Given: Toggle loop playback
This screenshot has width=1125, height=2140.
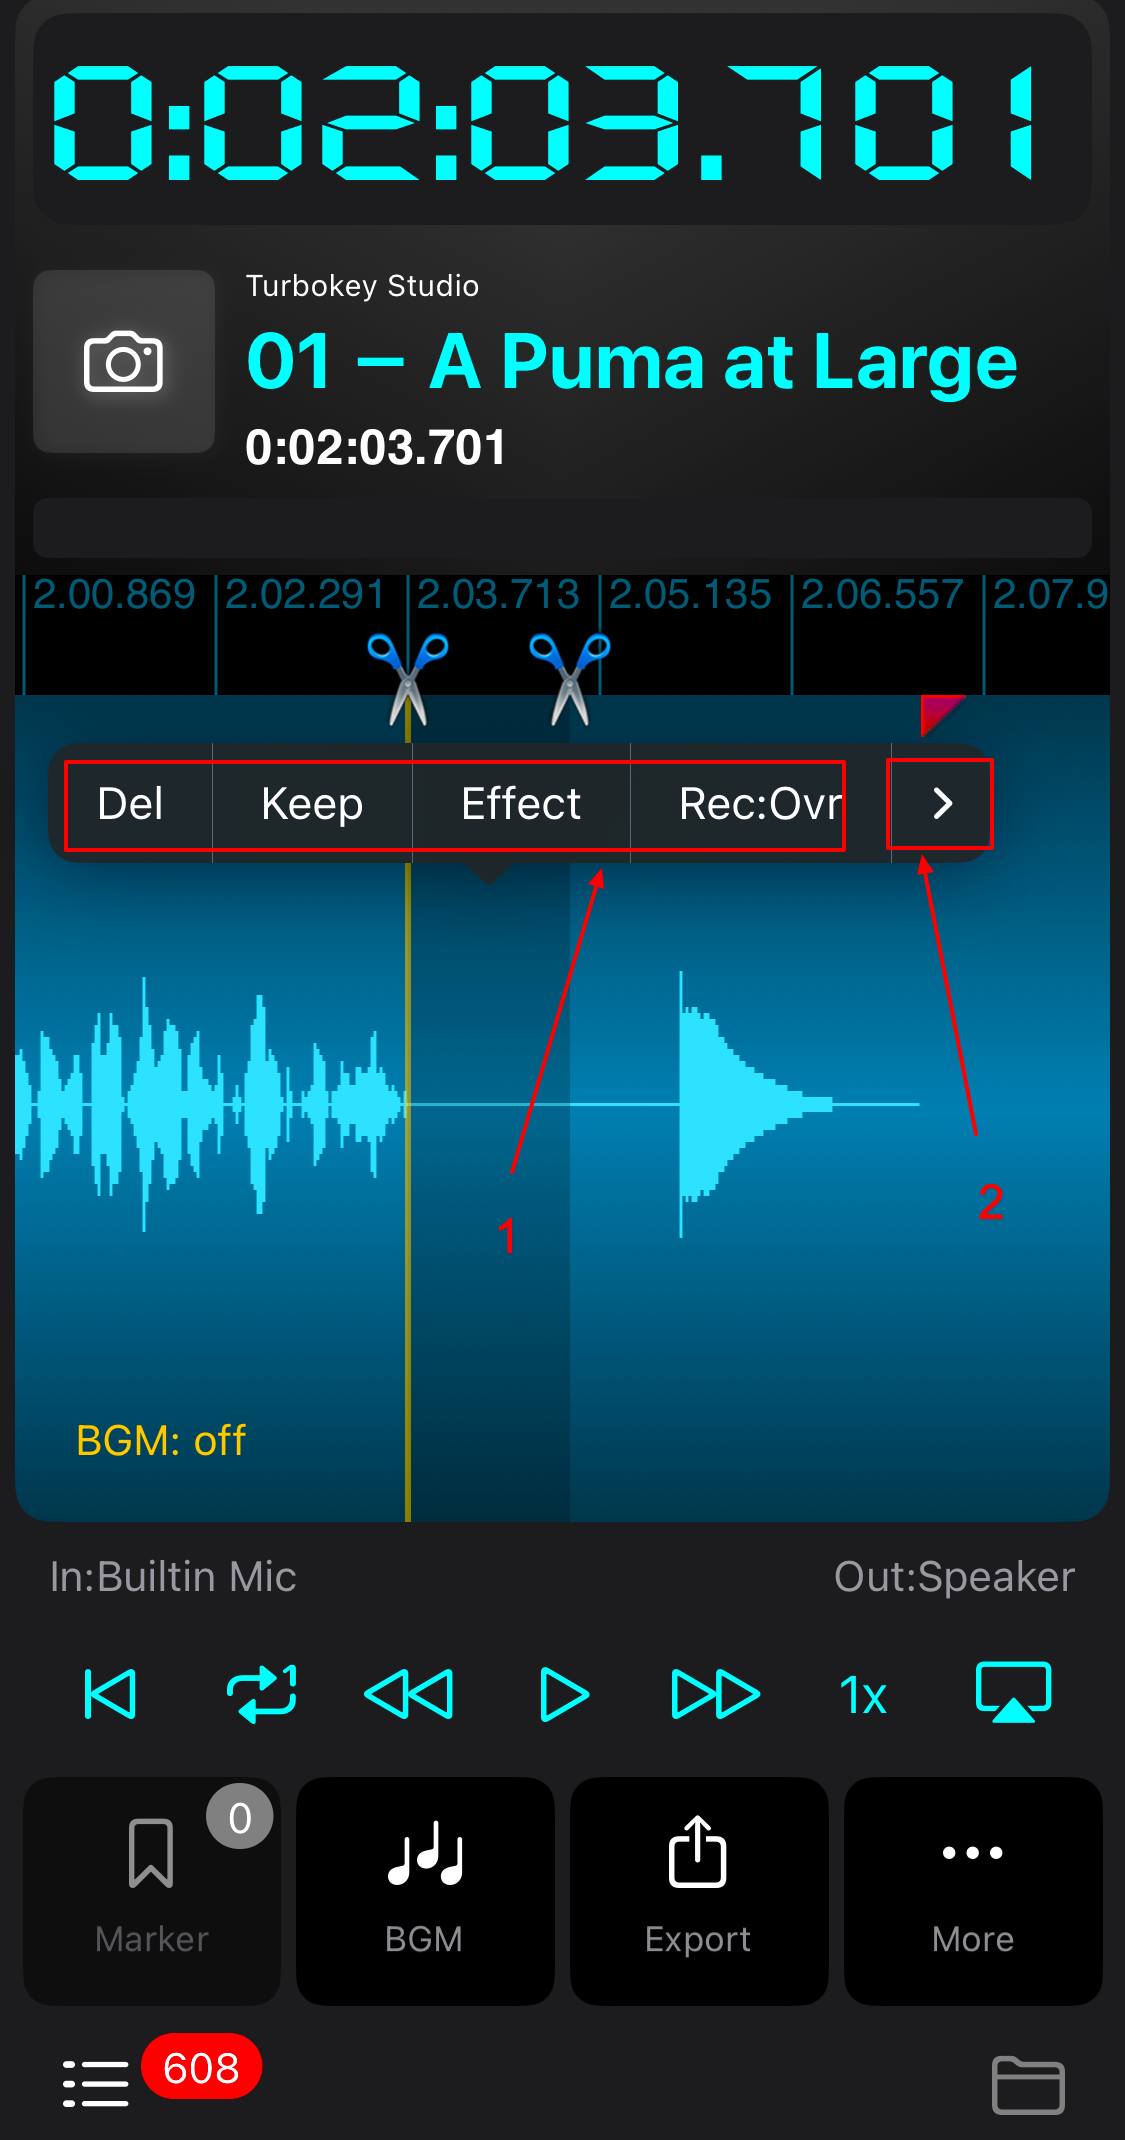Looking at the screenshot, I should pos(262,1694).
